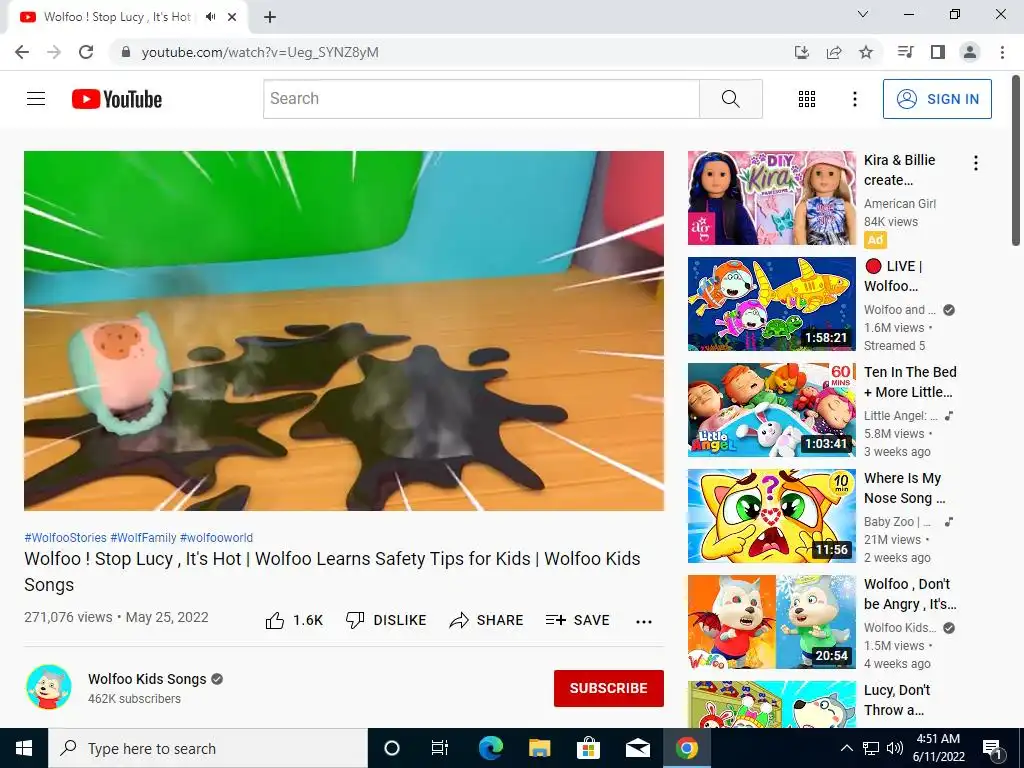Open Chrome media controls
The image size is (1024, 768).
[905, 52]
